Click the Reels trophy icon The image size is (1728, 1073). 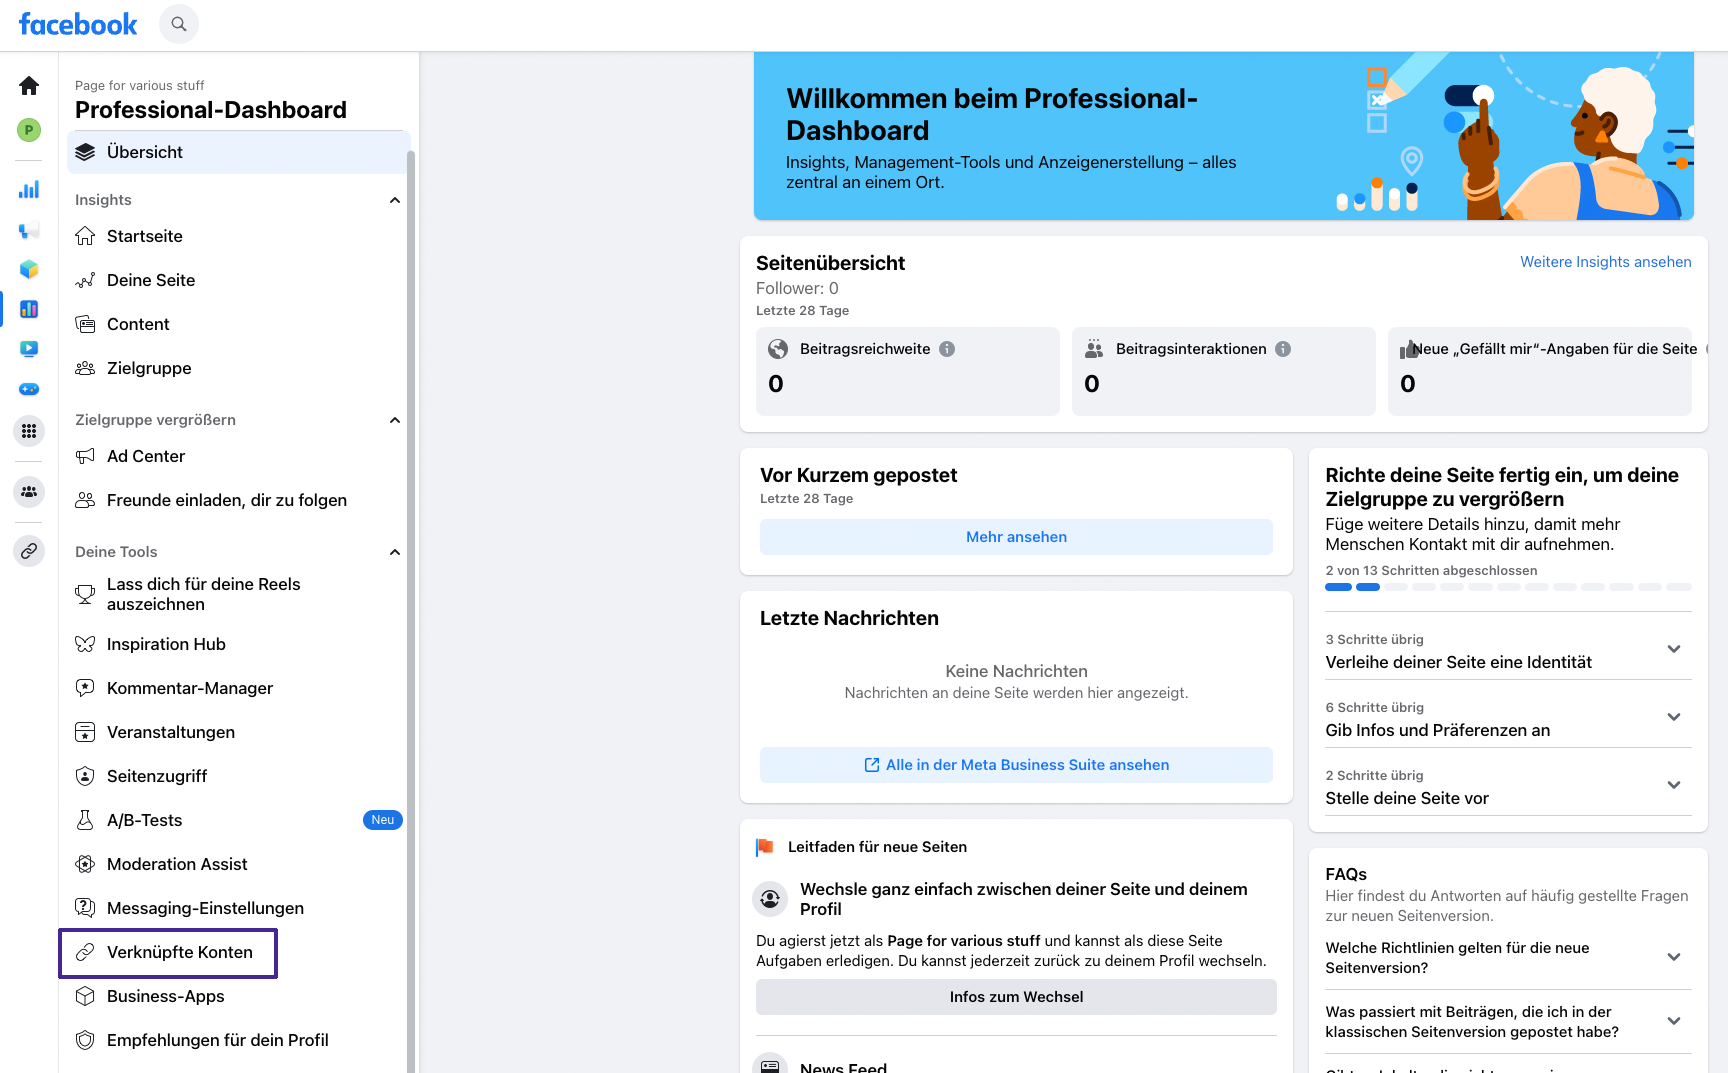[x=85, y=594]
